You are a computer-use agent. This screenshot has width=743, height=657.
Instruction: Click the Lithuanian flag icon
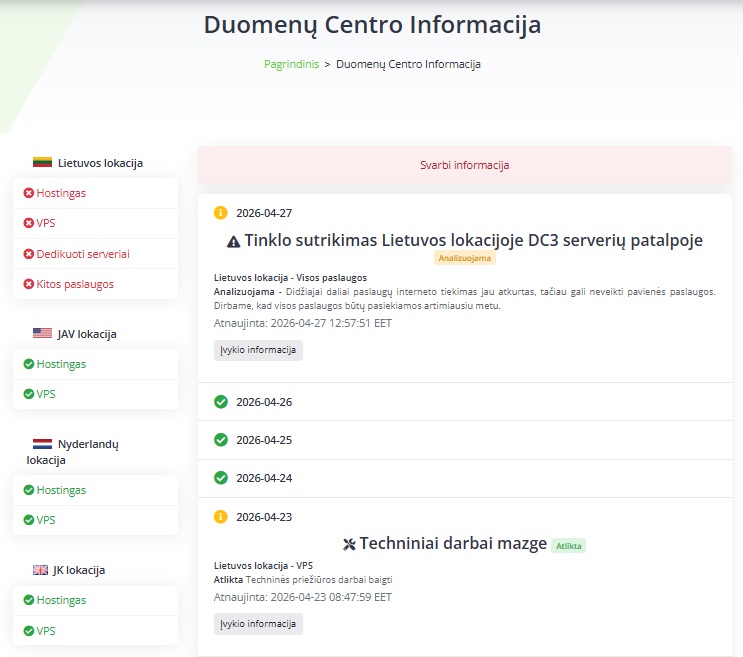tap(42, 163)
